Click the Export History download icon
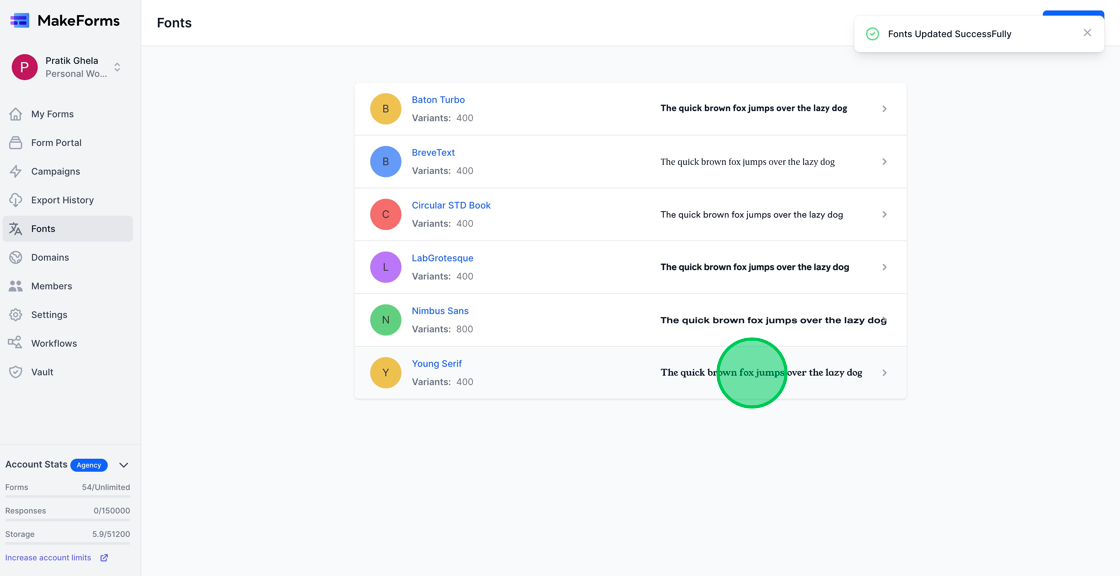 16,200
